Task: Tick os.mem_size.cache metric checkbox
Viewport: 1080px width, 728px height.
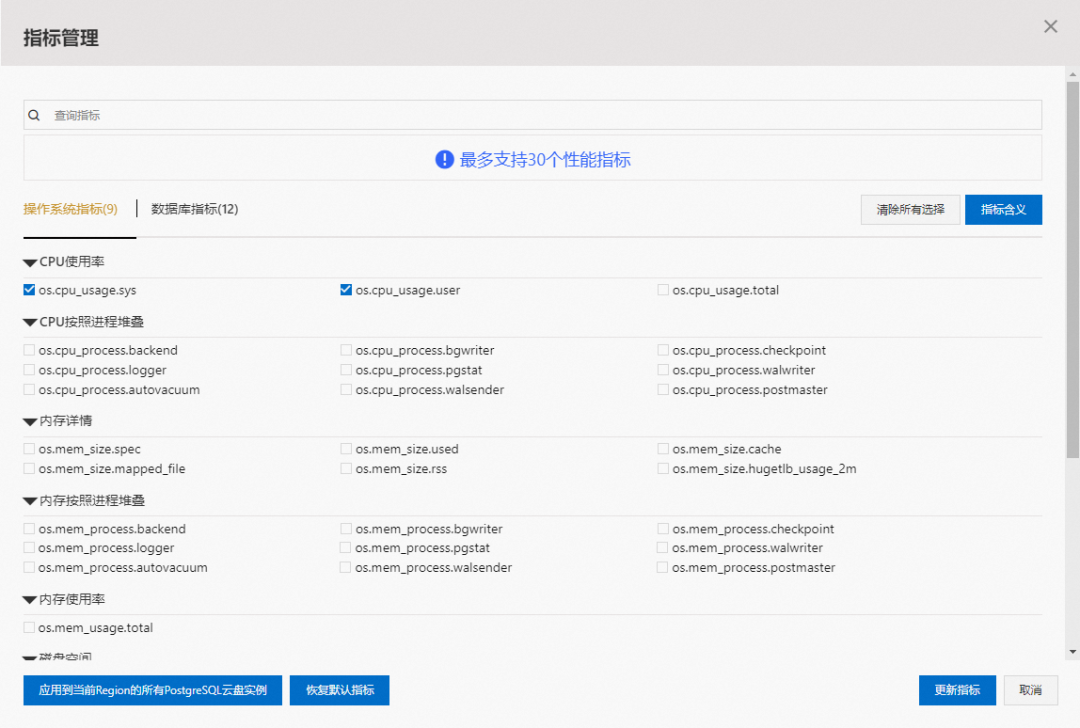Action: click(663, 449)
